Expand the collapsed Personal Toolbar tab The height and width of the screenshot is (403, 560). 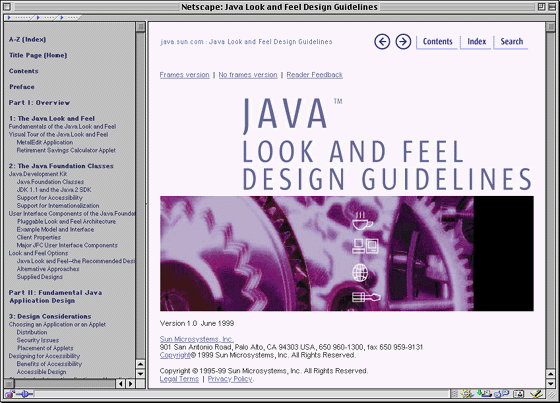point(69,18)
